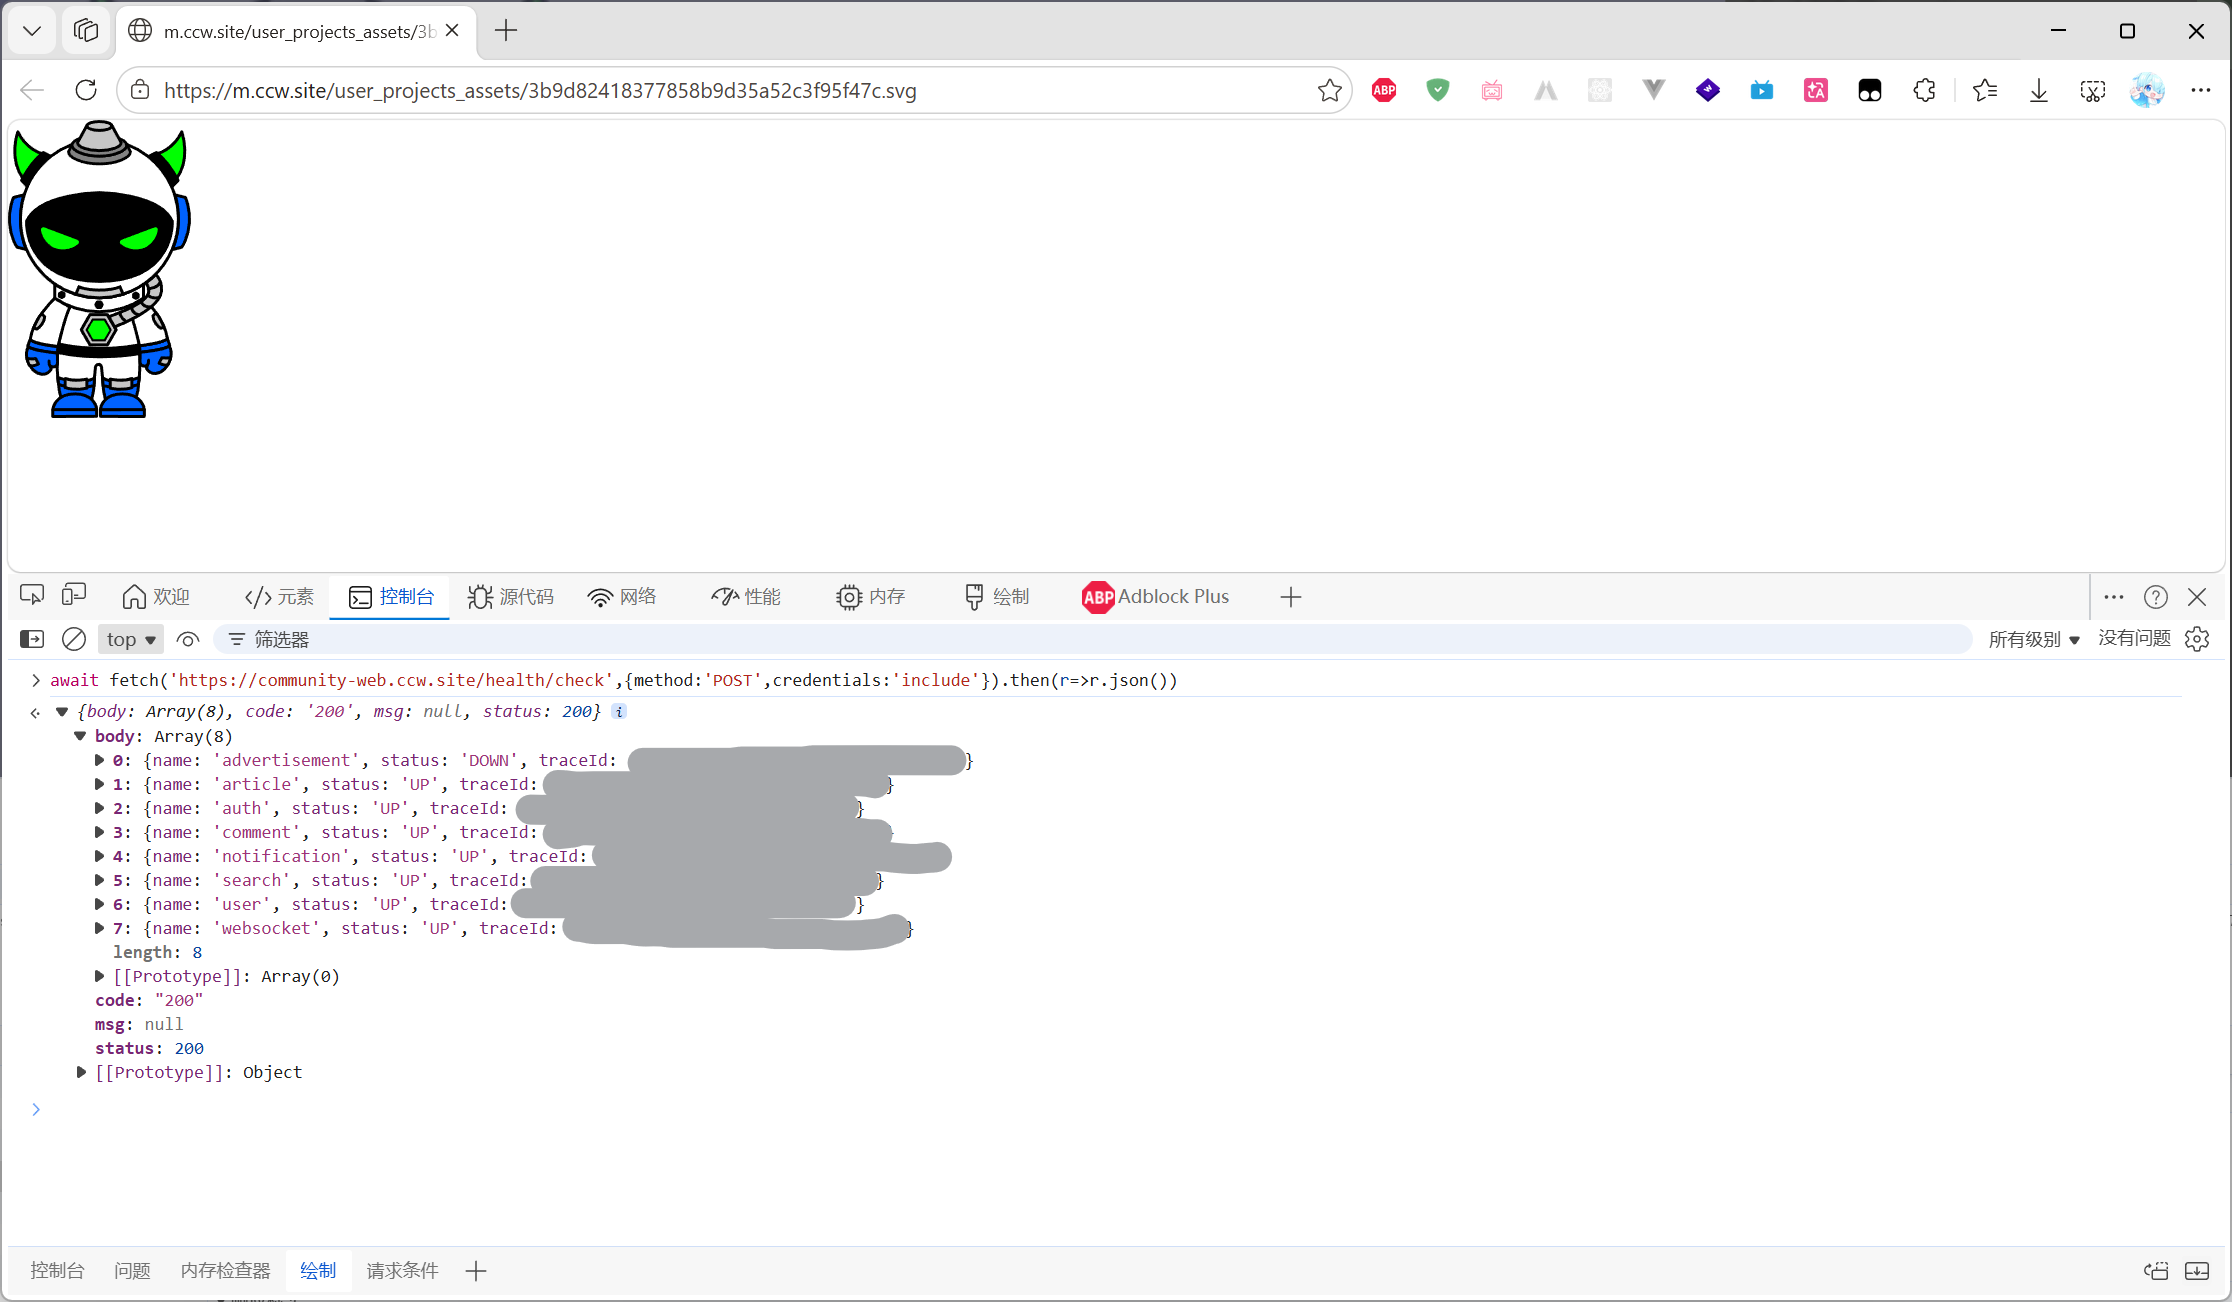
Task: Expand the article array entry
Action: pyautogui.click(x=99, y=784)
